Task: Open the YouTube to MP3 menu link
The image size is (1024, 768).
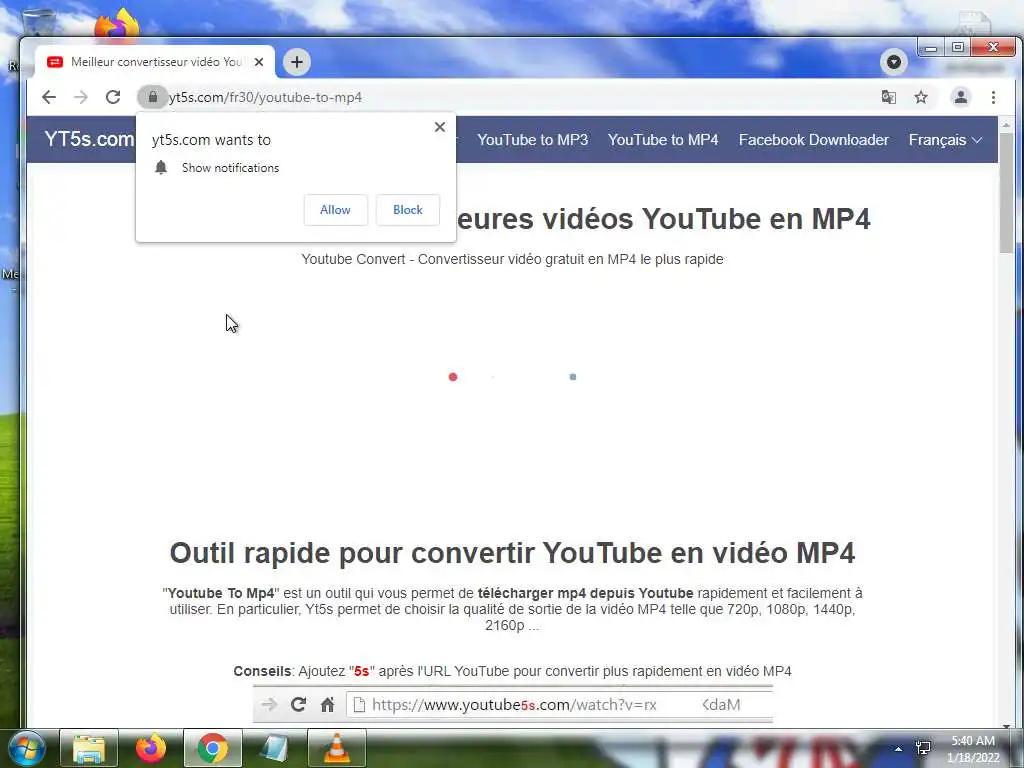Action: (533, 140)
